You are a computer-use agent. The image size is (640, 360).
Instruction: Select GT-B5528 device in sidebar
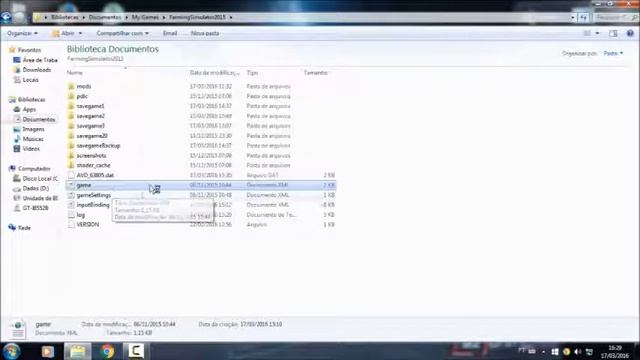pos(36,208)
